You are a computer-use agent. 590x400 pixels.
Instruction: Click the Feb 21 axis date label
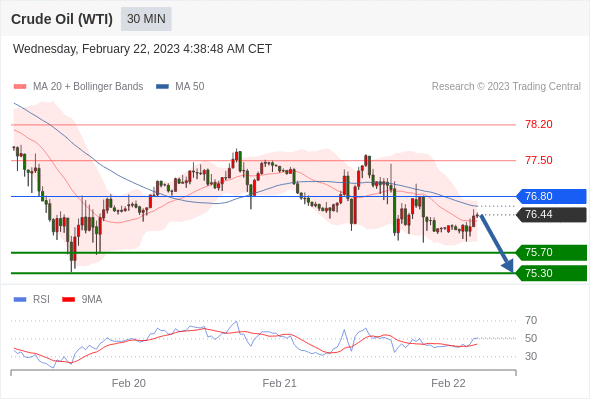279,383
